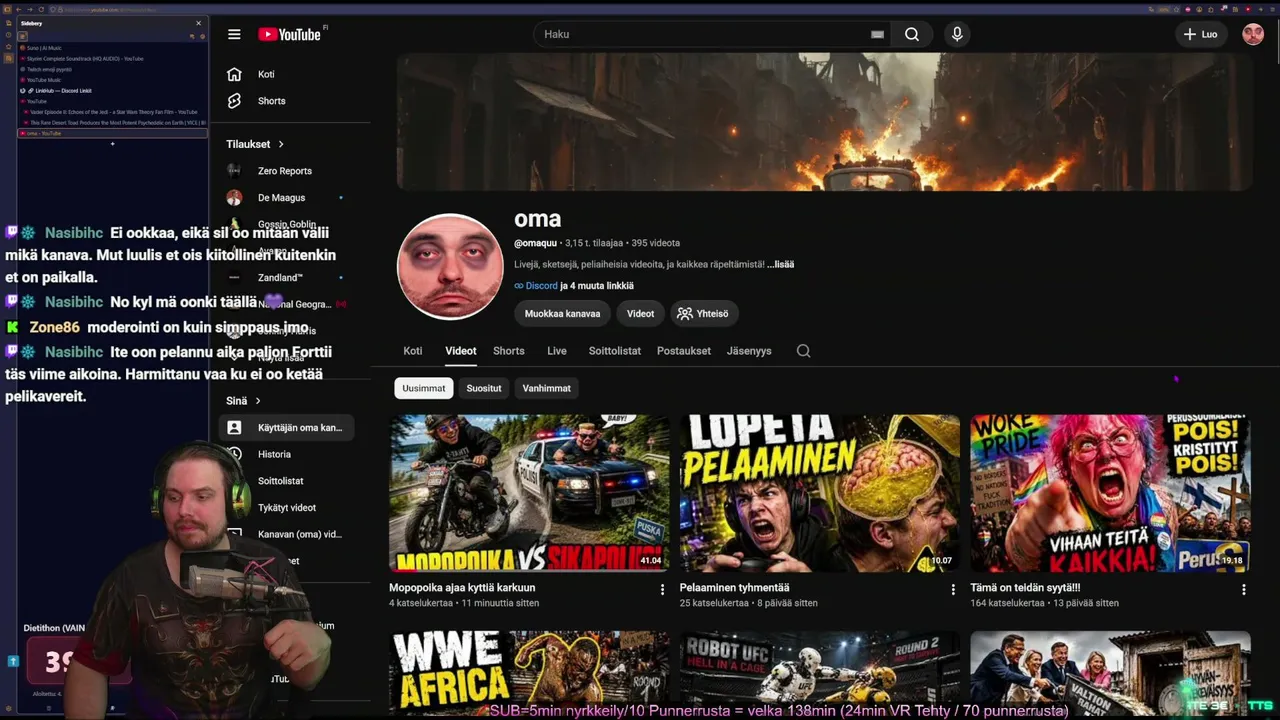The width and height of the screenshot is (1280, 720).
Task: Click the Videot button beside Muokkaa kanavaa
Action: 640,313
